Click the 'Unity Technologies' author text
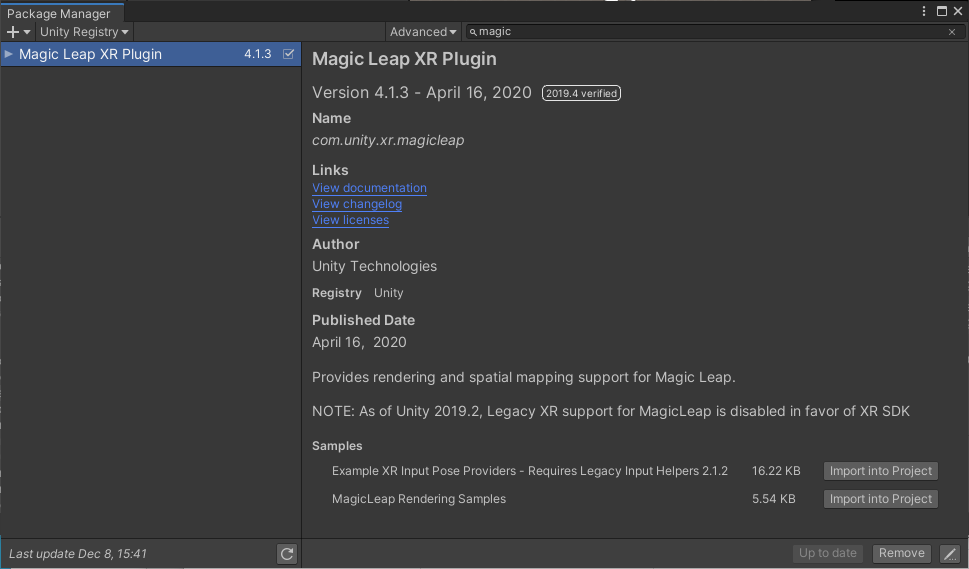The image size is (969, 569). pyautogui.click(x=374, y=266)
